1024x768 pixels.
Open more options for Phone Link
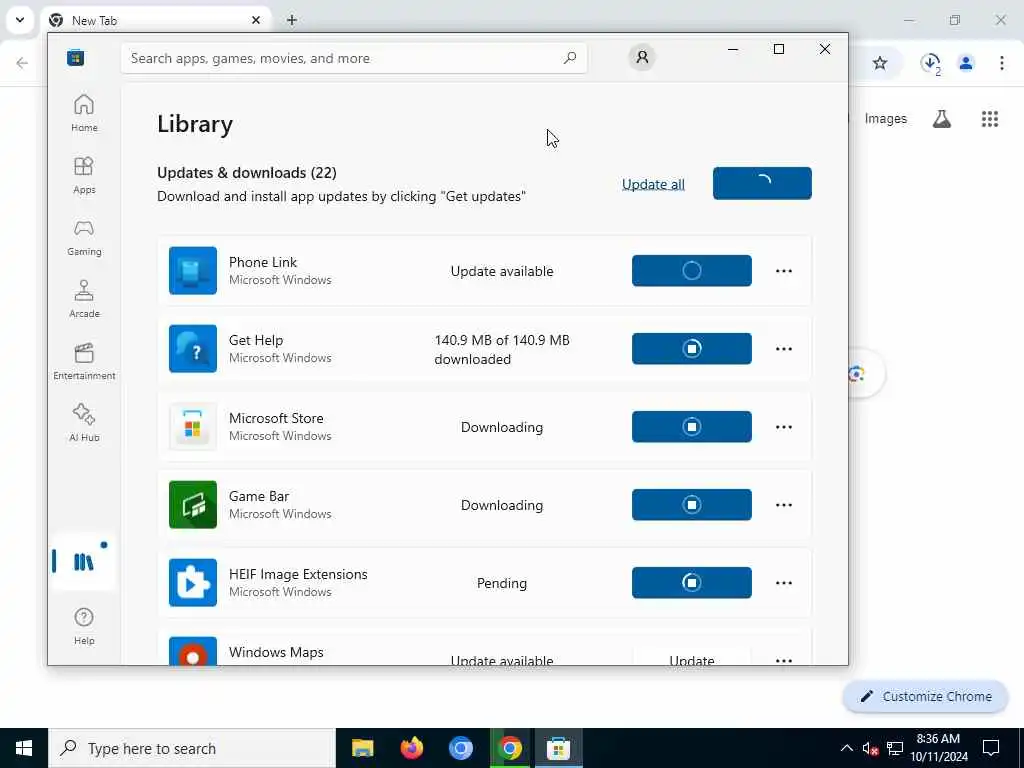(x=784, y=271)
